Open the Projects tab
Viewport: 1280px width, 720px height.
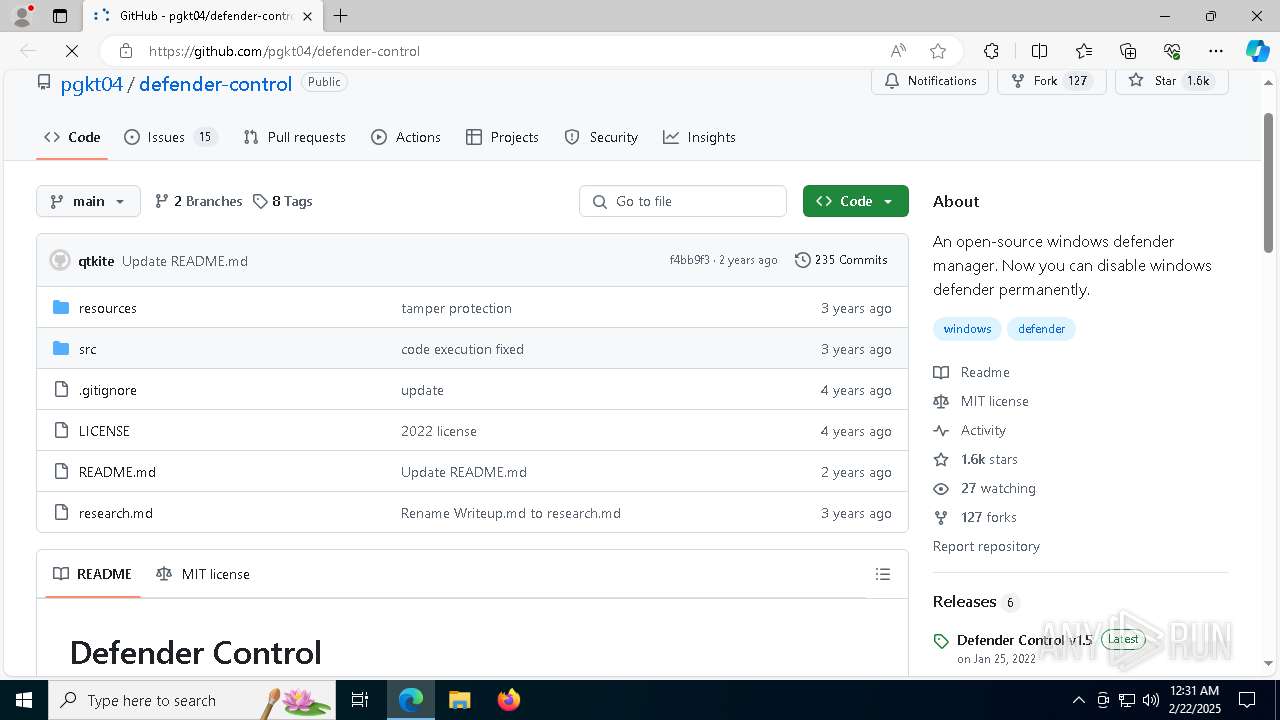coord(502,137)
